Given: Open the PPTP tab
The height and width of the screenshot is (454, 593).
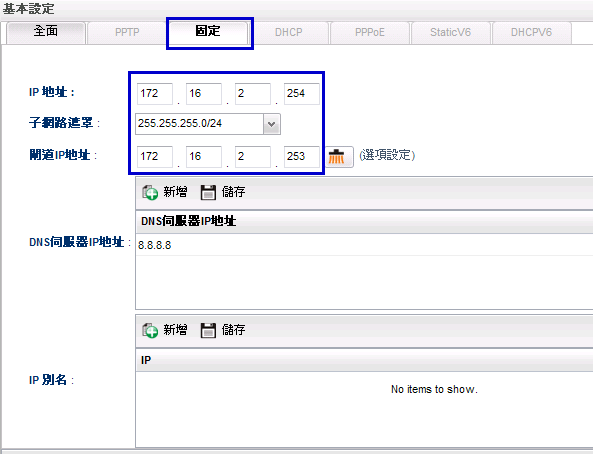Looking at the screenshot, I should click(x=127, y=33).
